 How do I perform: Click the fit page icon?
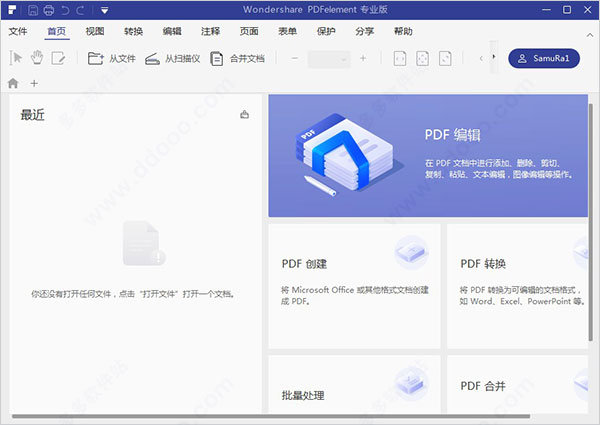click(422, 59)
